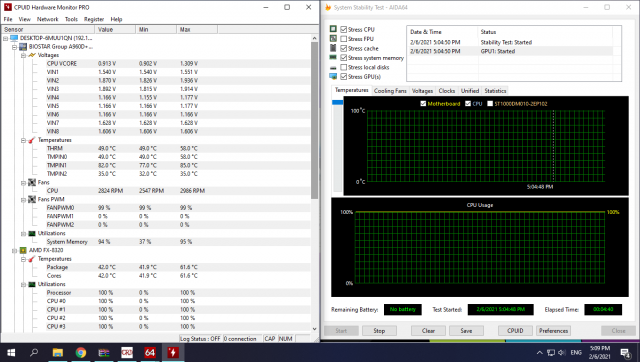The height and width of the screenshot is (362, 640).
Task: Open the View menu
Action: (24, 19)
